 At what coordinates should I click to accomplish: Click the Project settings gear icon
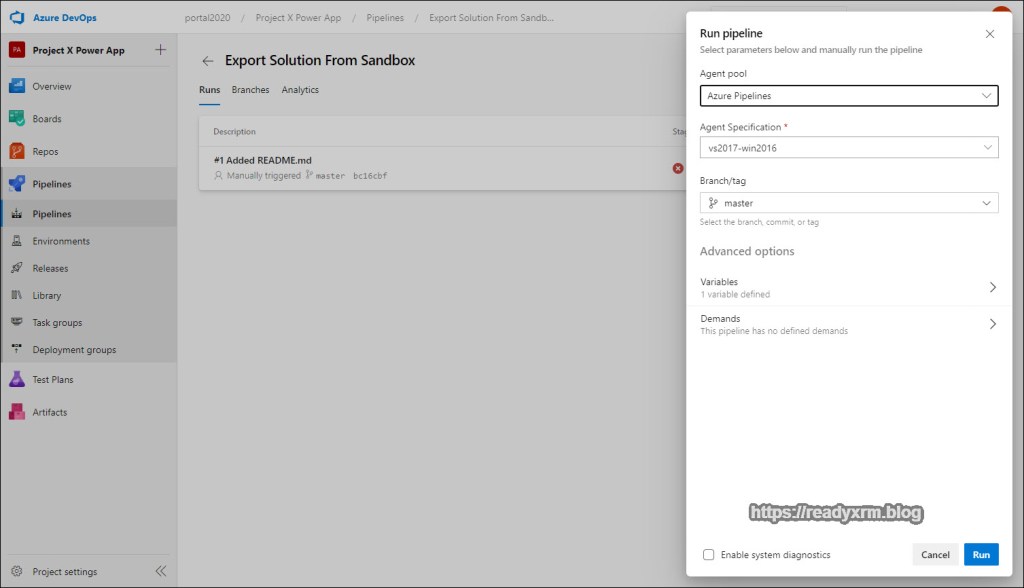point(16,572)
